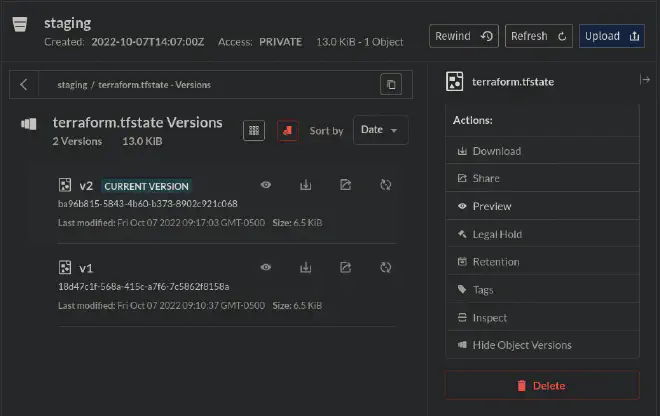Click Hide Object Versions
Screen dimensions: 660x416
(542, 345)
